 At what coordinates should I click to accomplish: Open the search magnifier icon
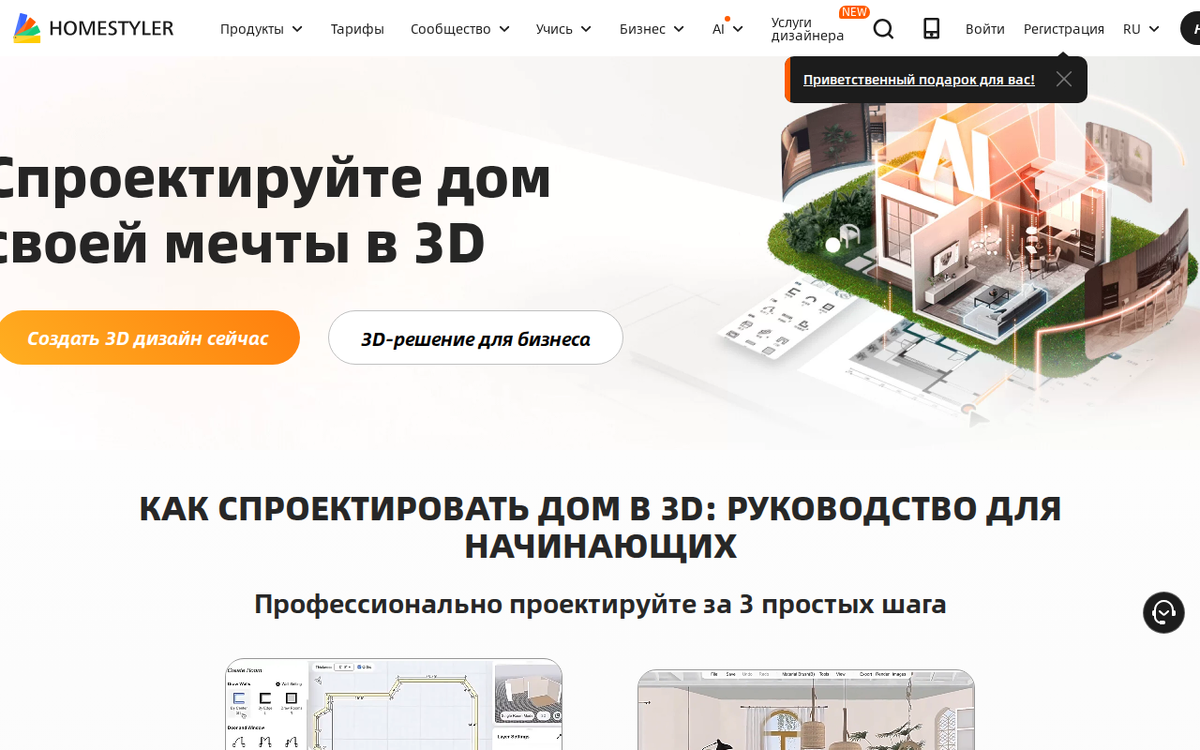(883, 29)
